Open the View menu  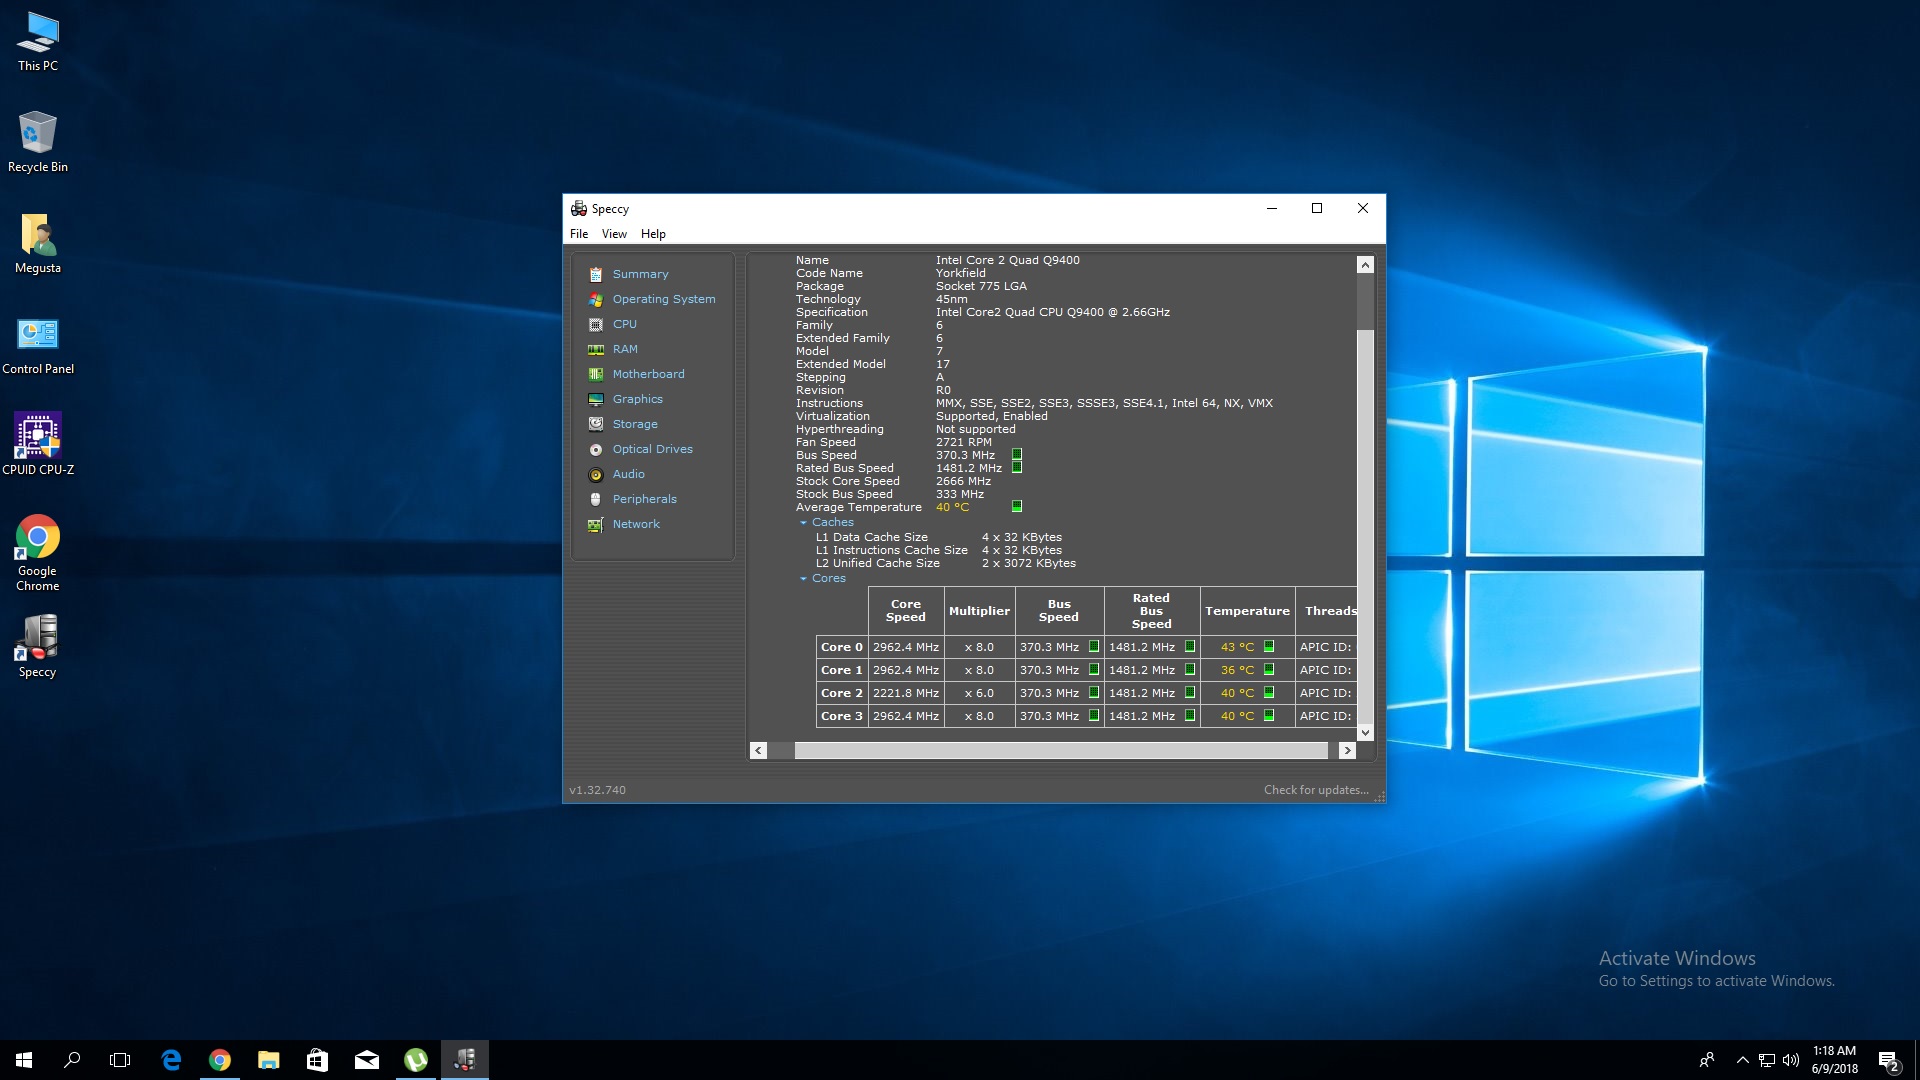coord(614,234)
